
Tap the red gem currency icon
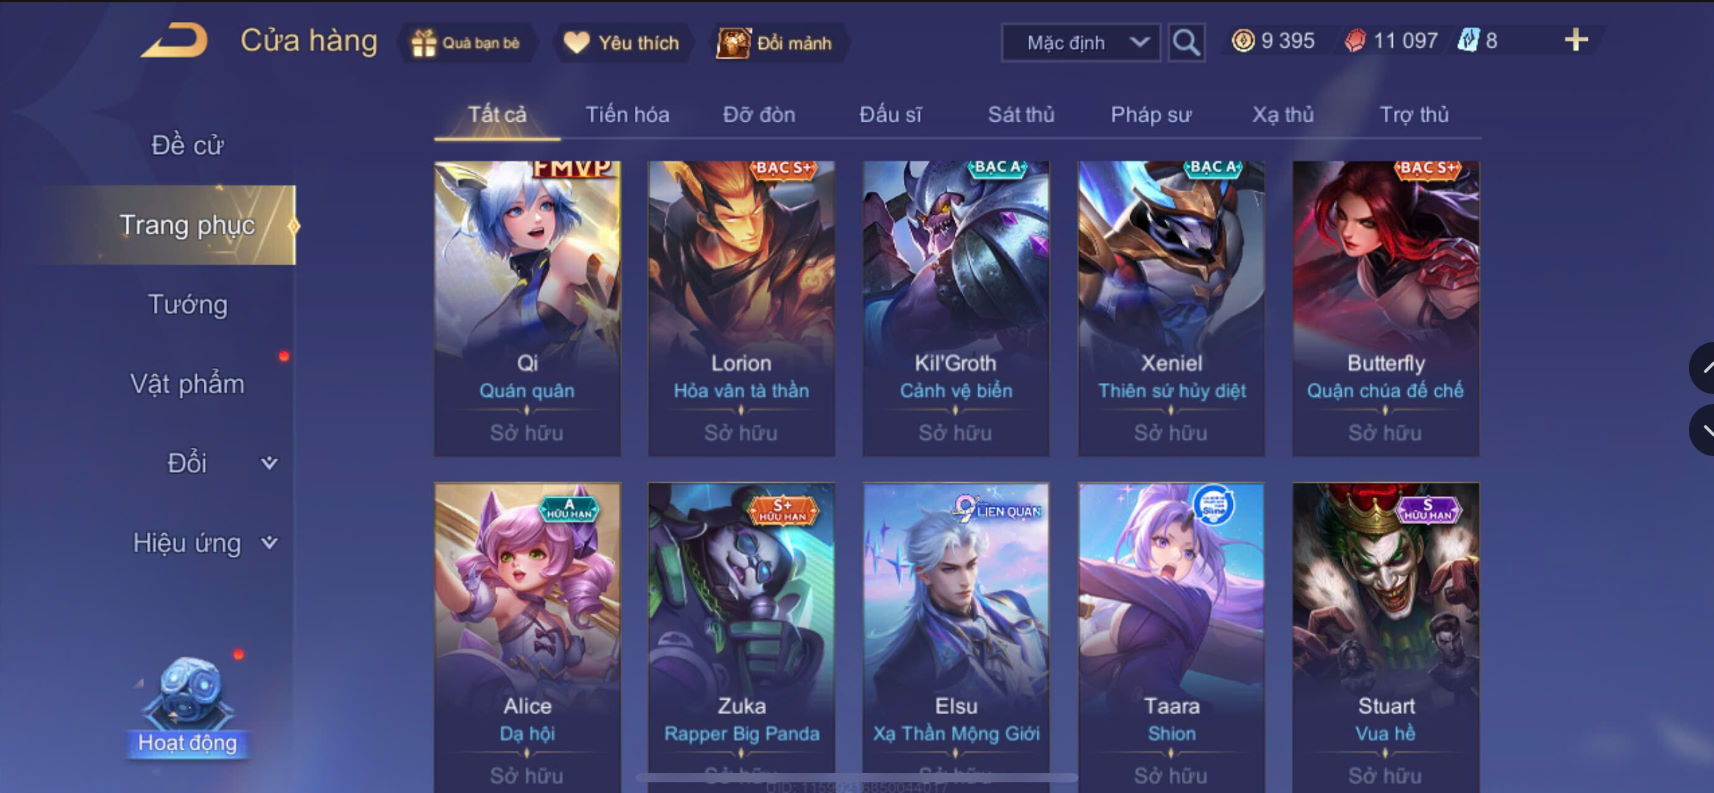[x=1355, y=41]
